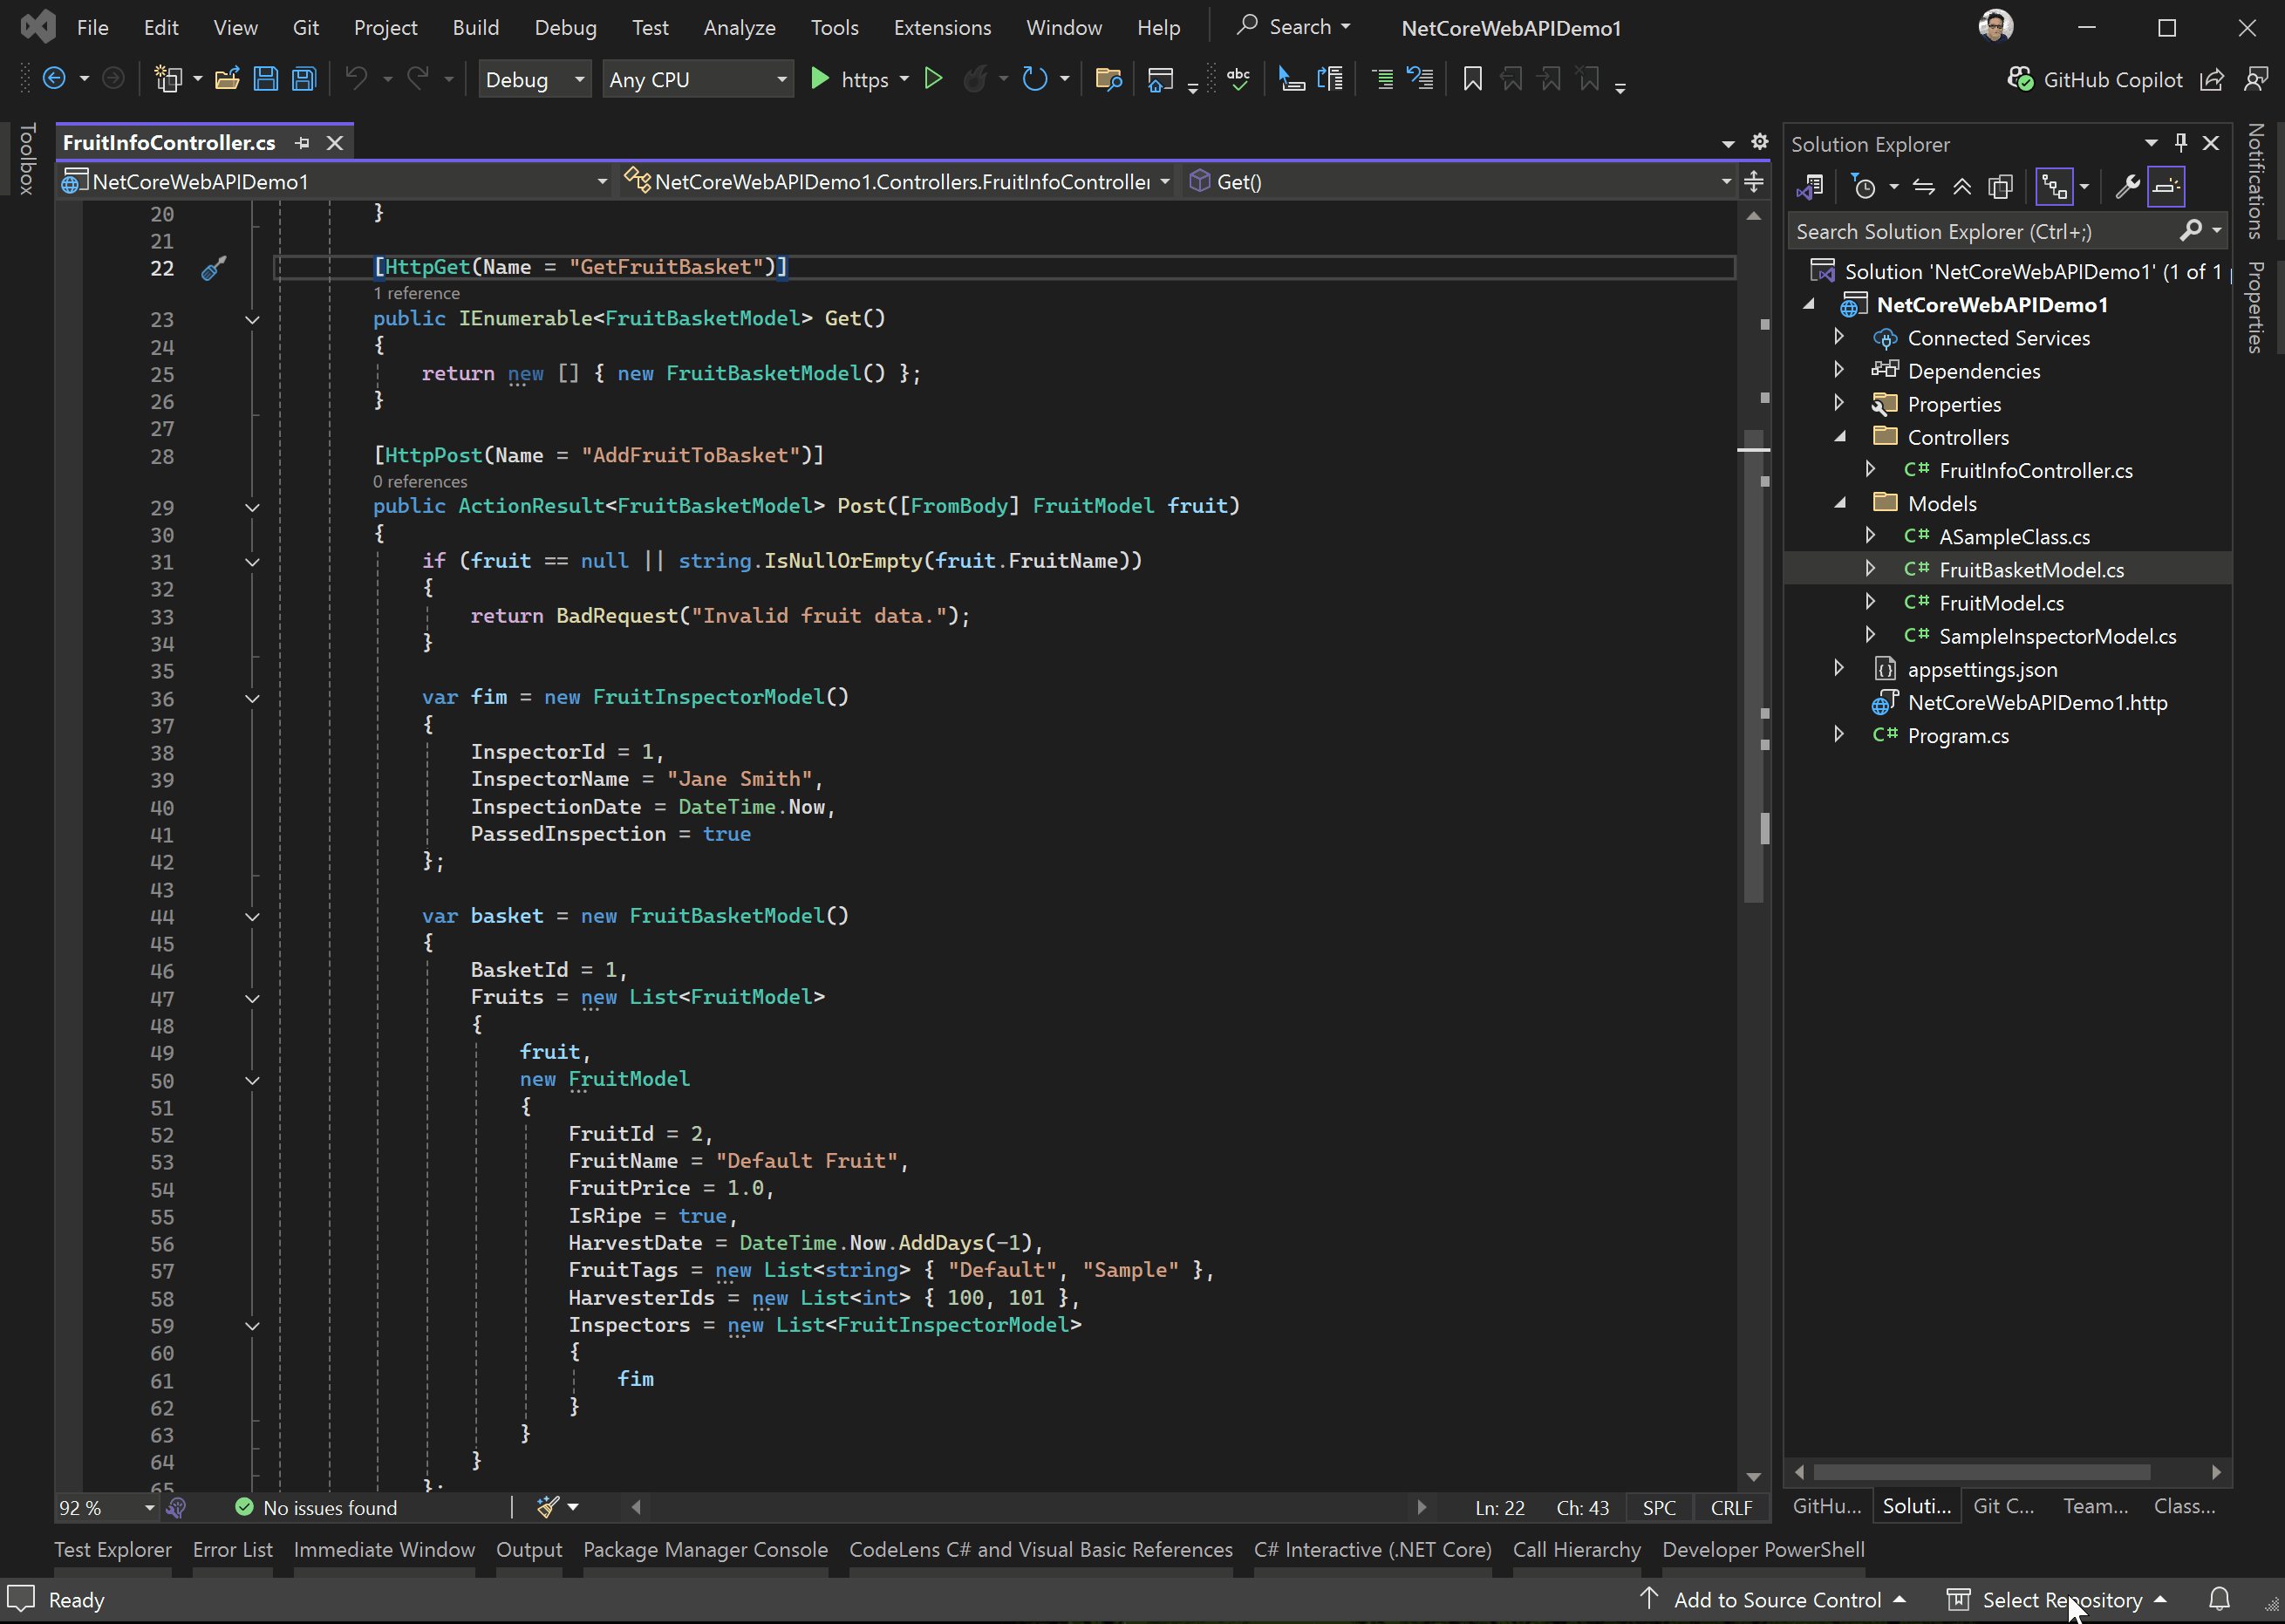Open Properties wrench icon in Solution Explorer
Viewport: 2285px width, 1624px height.
click(x=2127, y=187)
